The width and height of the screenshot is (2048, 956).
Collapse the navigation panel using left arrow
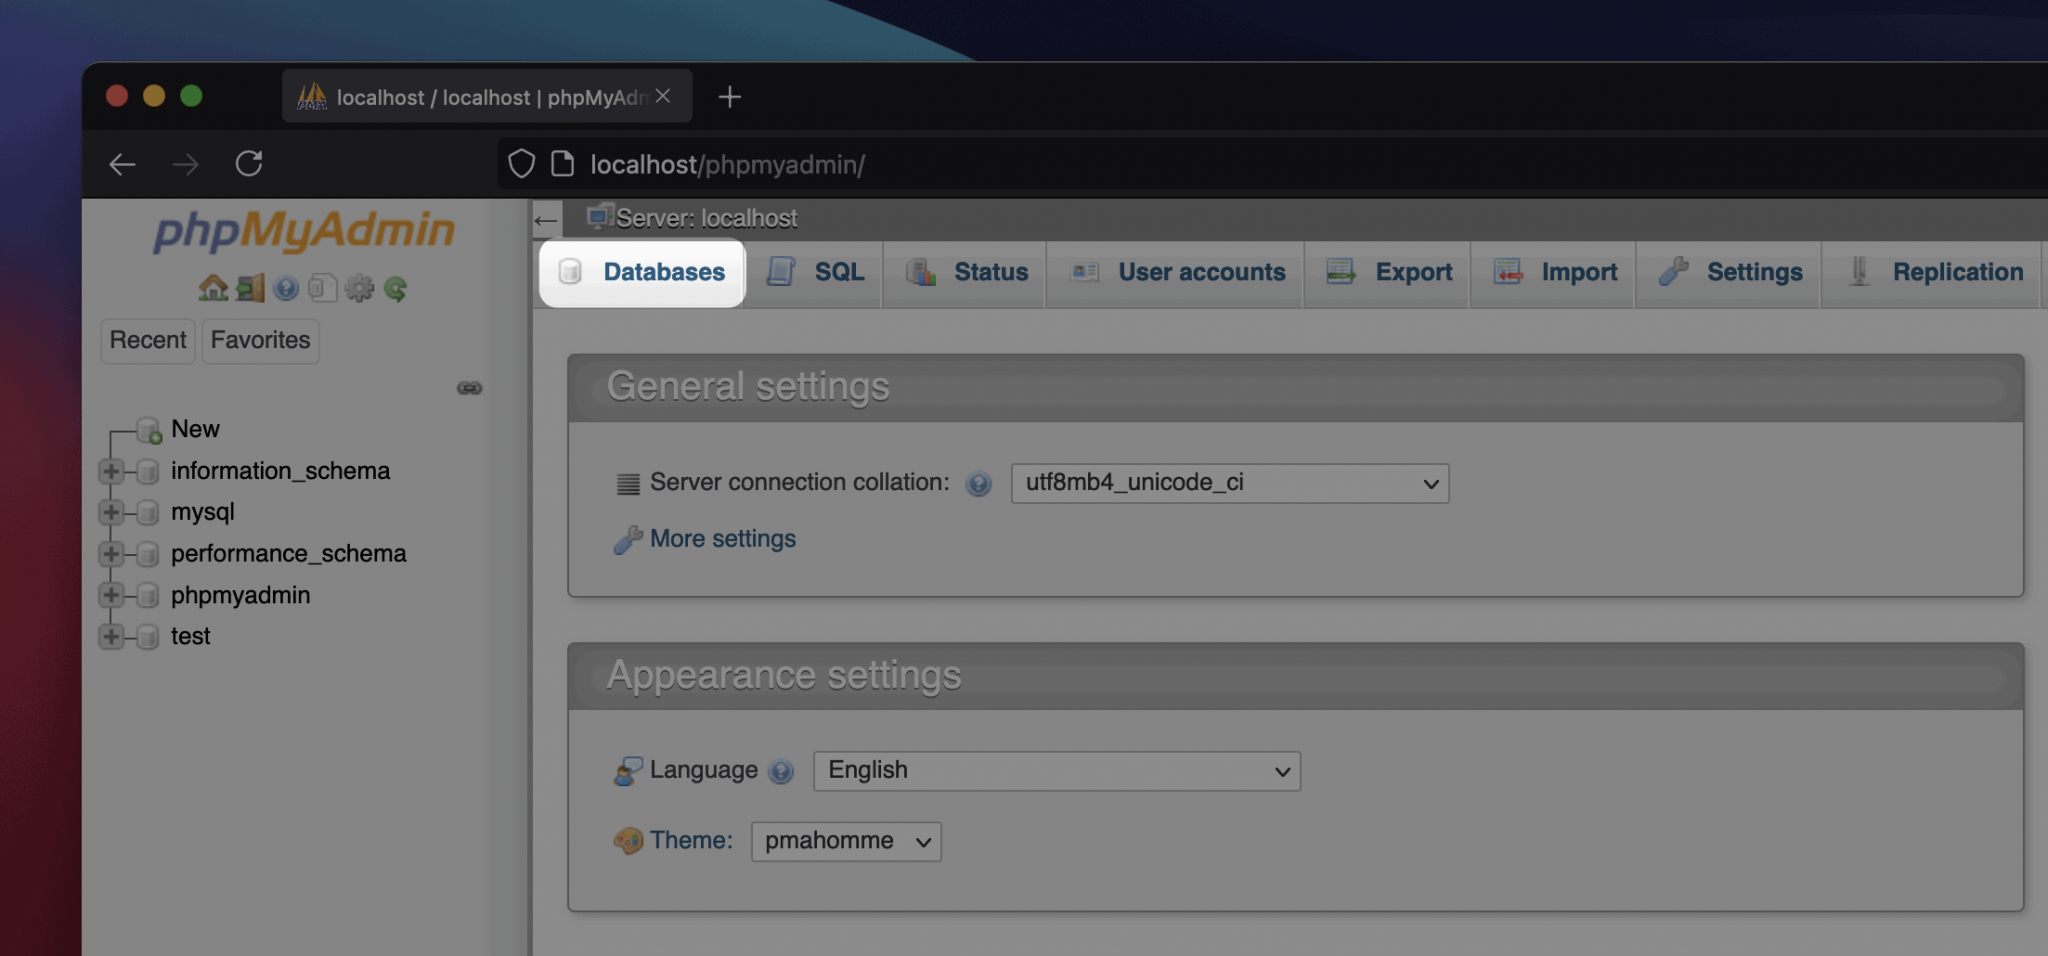(x=546, y=219)
